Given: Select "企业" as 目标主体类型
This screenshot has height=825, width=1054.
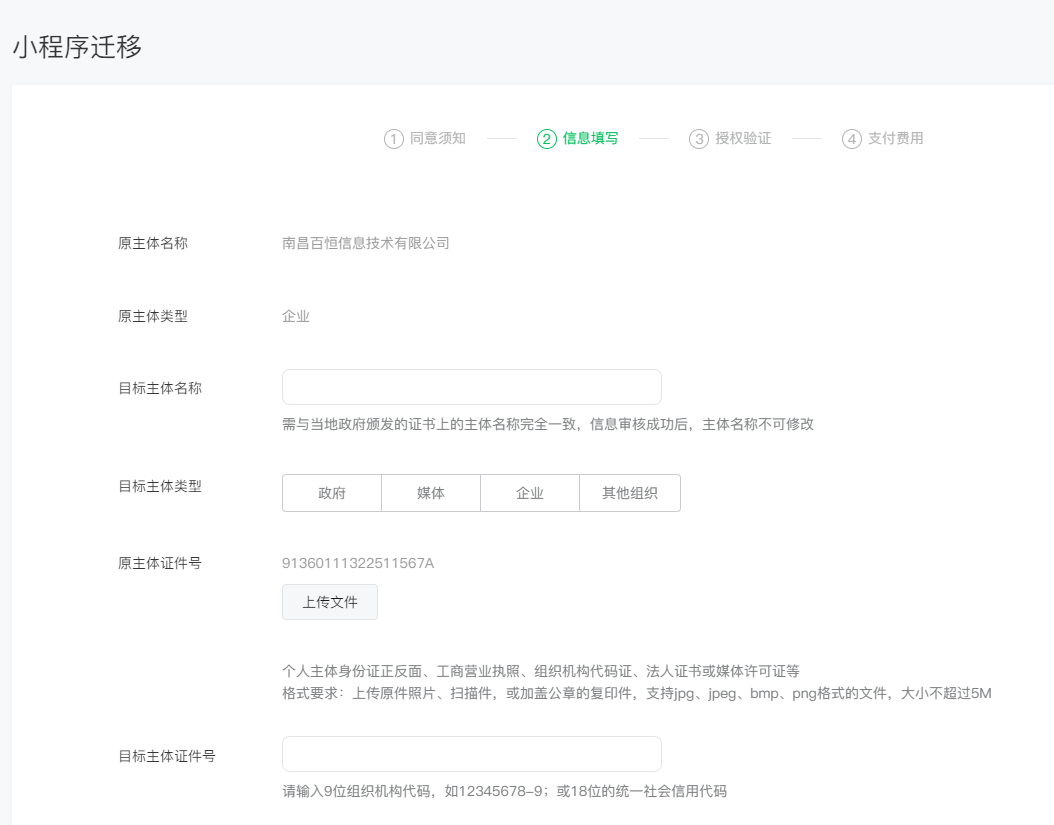Looking at the screenshot, I should (530, 492).
